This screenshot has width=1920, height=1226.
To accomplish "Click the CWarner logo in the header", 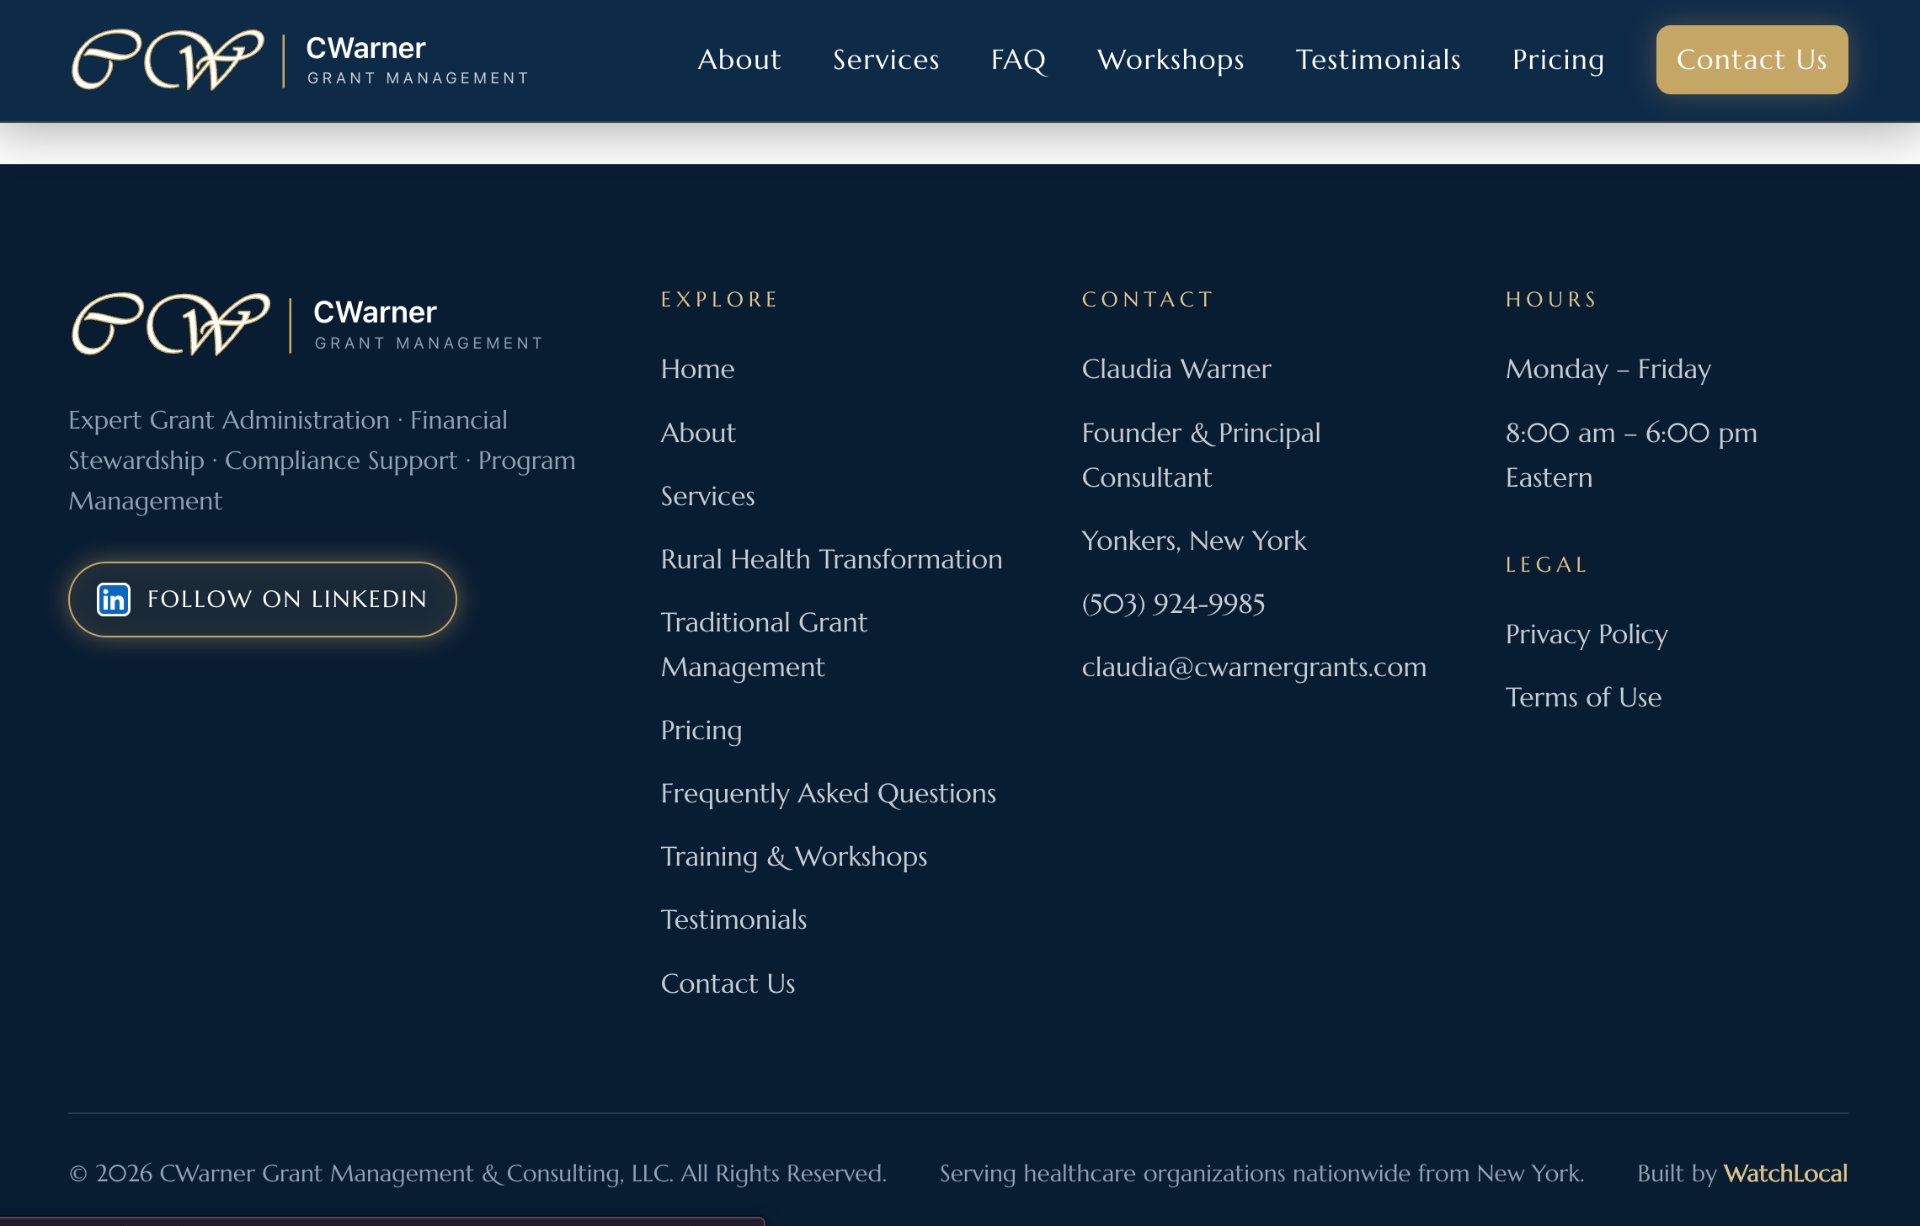I will (x=300, y=60).
